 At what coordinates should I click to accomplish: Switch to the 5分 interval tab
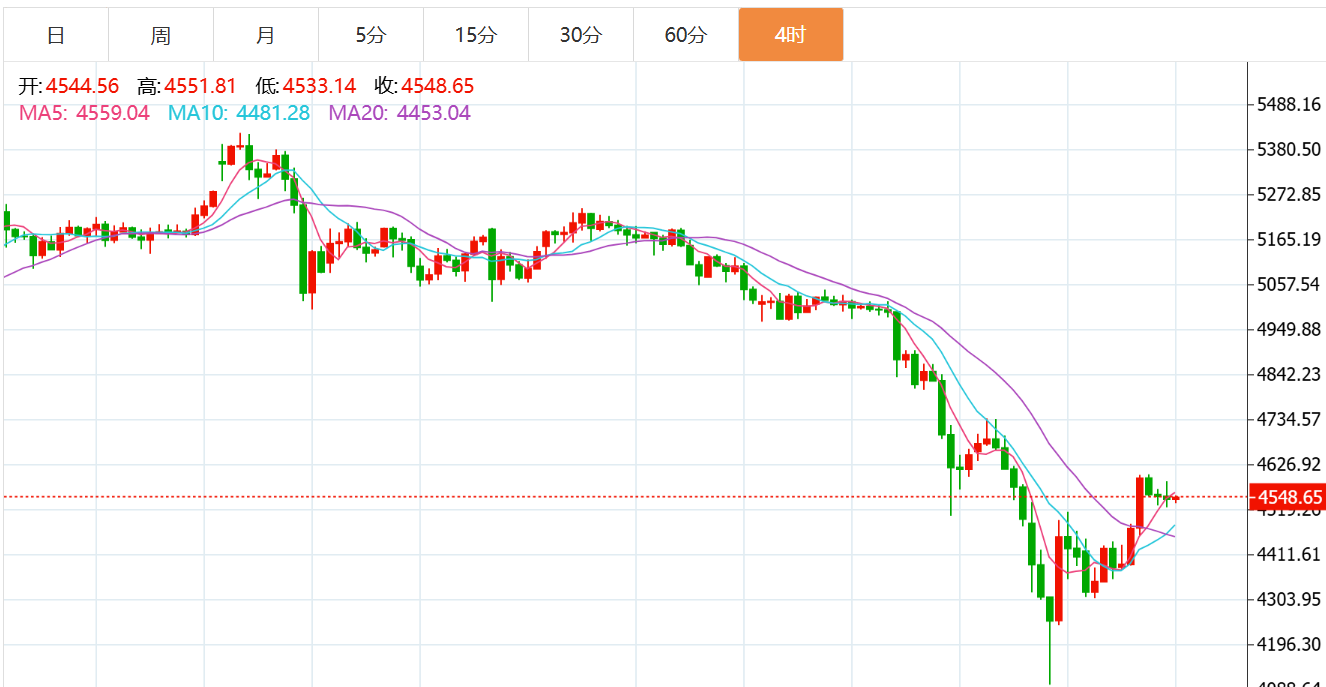coord(370,35)
